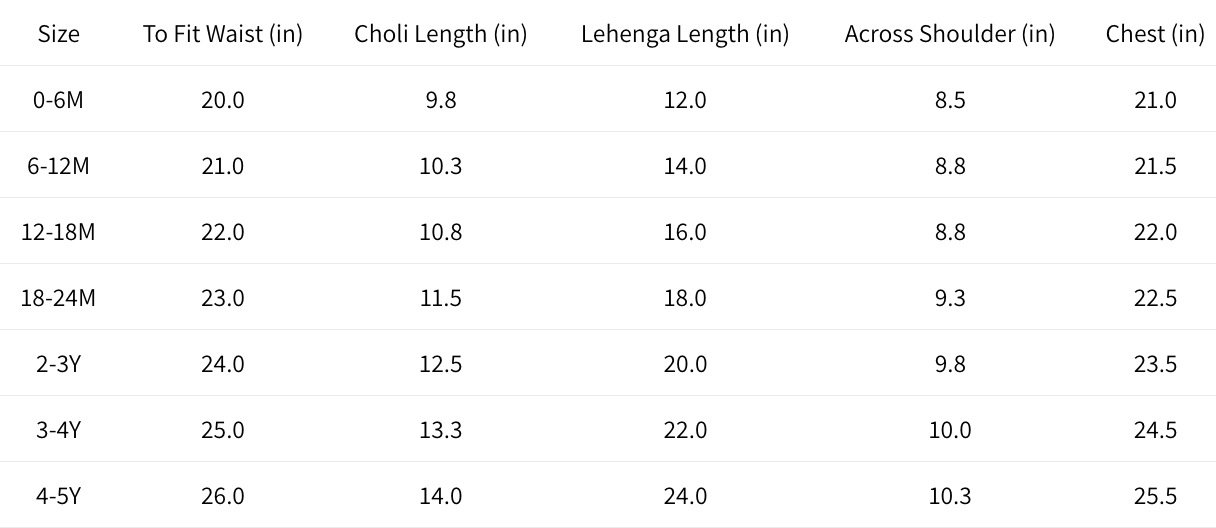Select chest value 25.5 for 4-5Y
The width and height of the screenshot is (1216, 528).
(1154, 496)
